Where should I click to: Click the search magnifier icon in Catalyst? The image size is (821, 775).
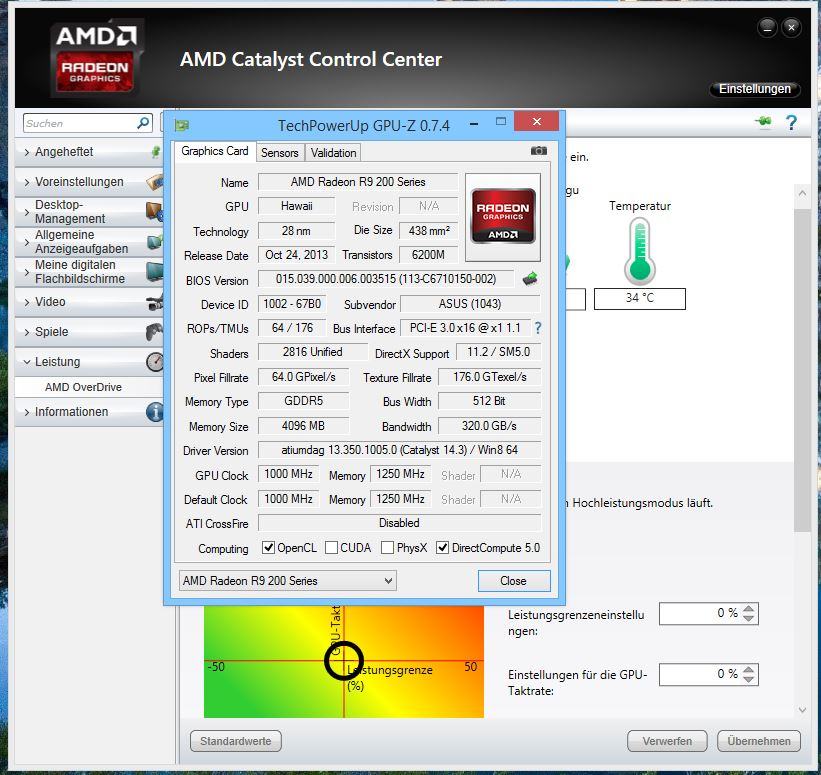(143, 123)
